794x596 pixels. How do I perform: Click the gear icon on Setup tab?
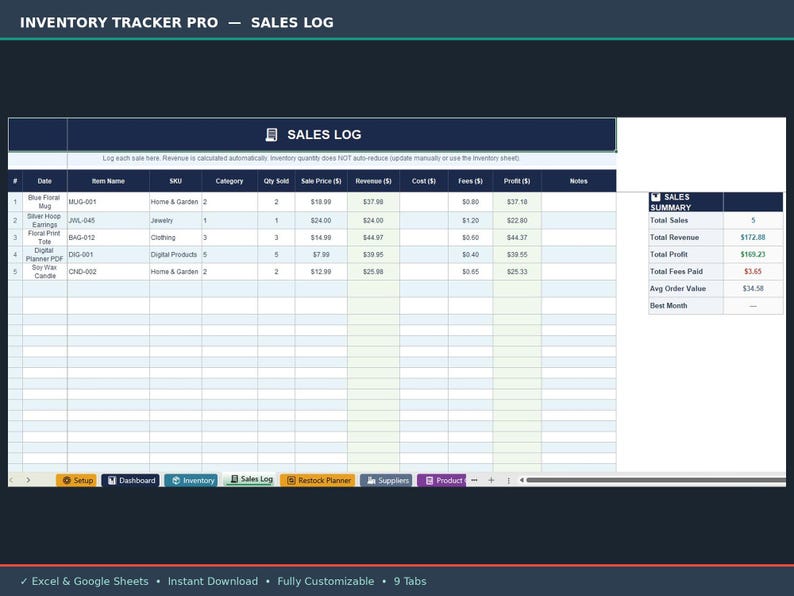point(66,481)
